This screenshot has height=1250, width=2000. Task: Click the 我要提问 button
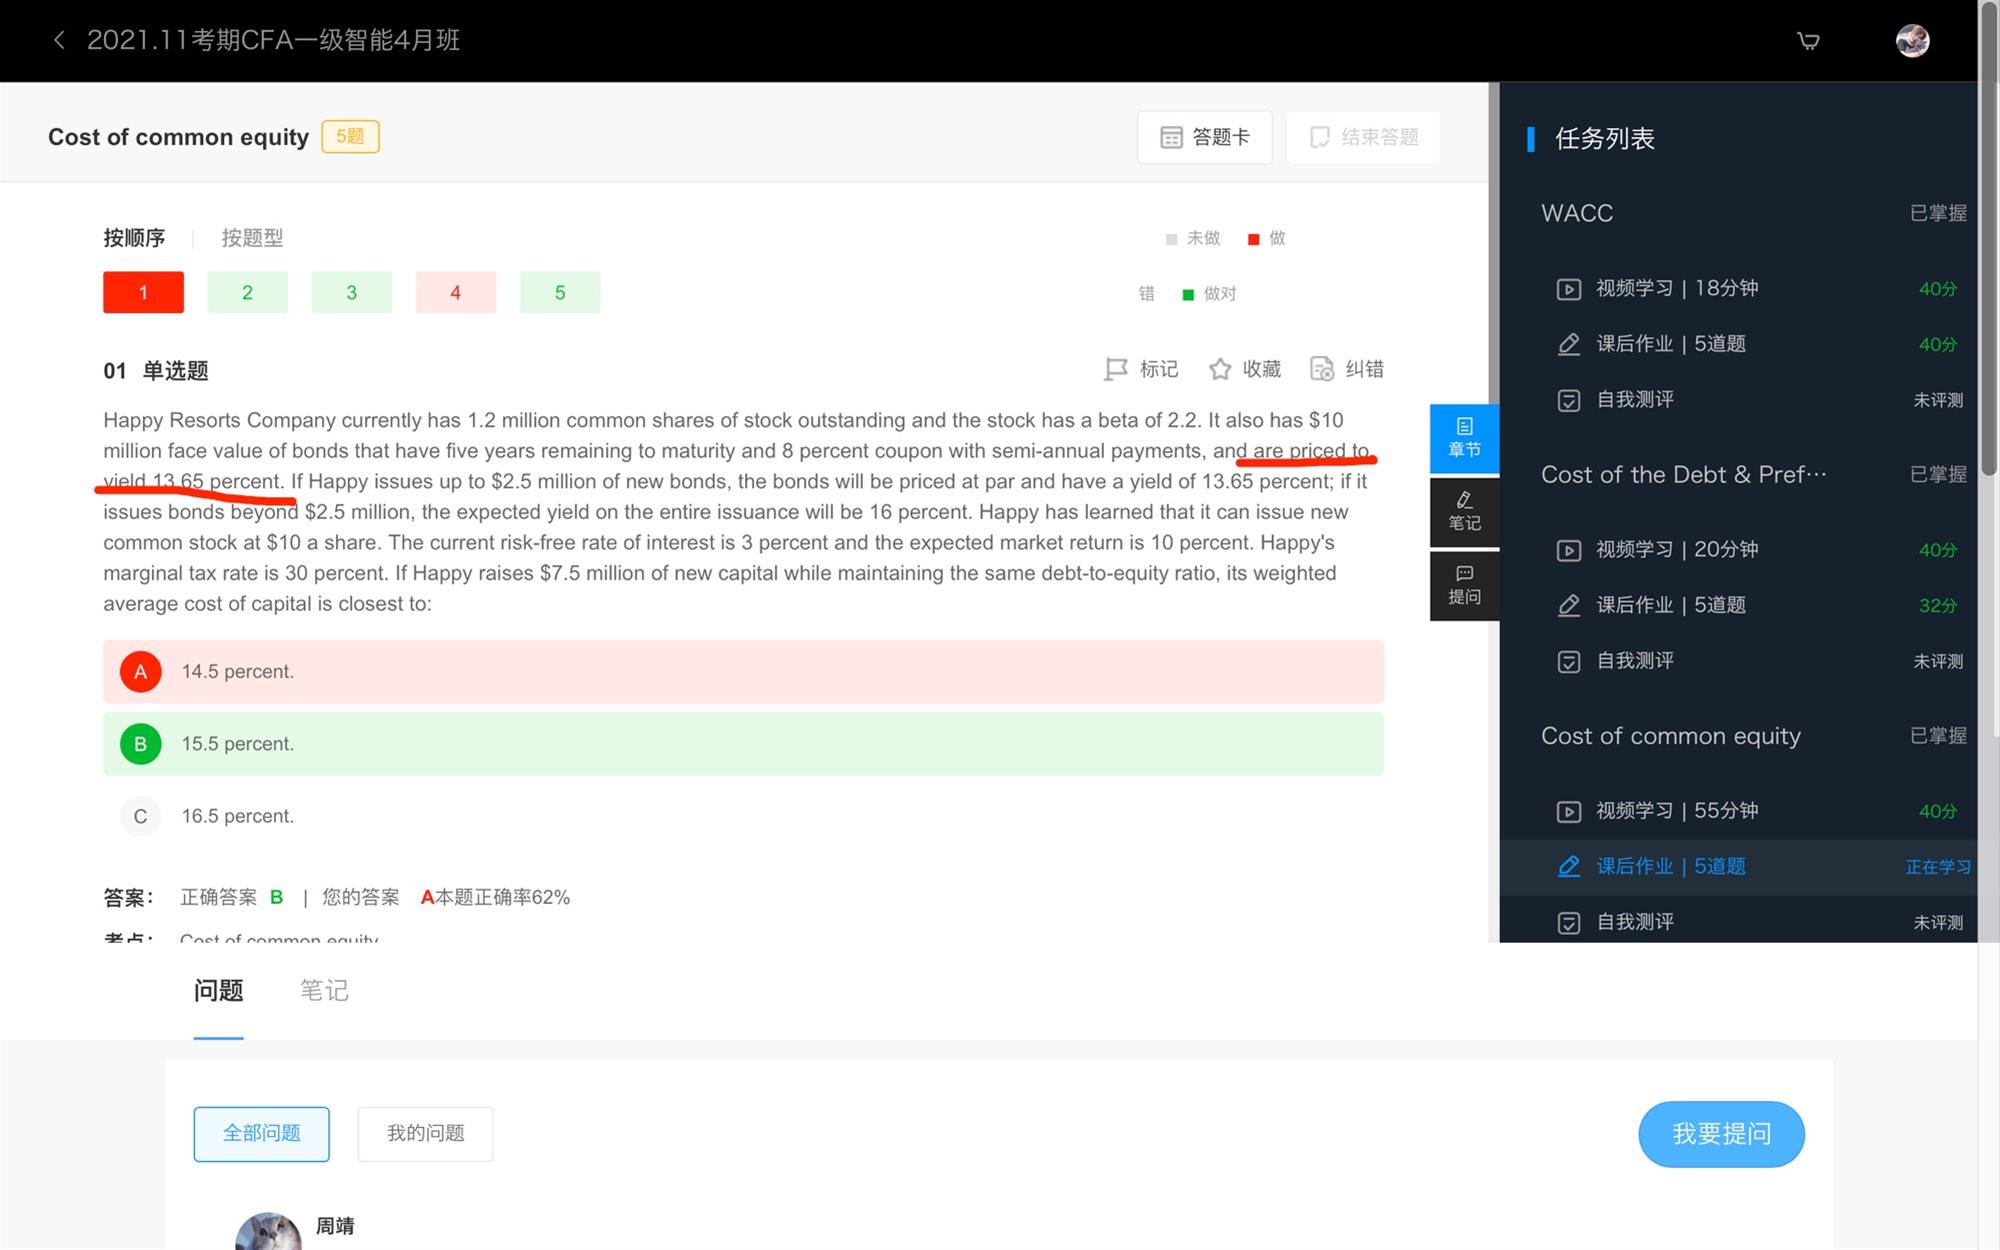[1720, 1134]
